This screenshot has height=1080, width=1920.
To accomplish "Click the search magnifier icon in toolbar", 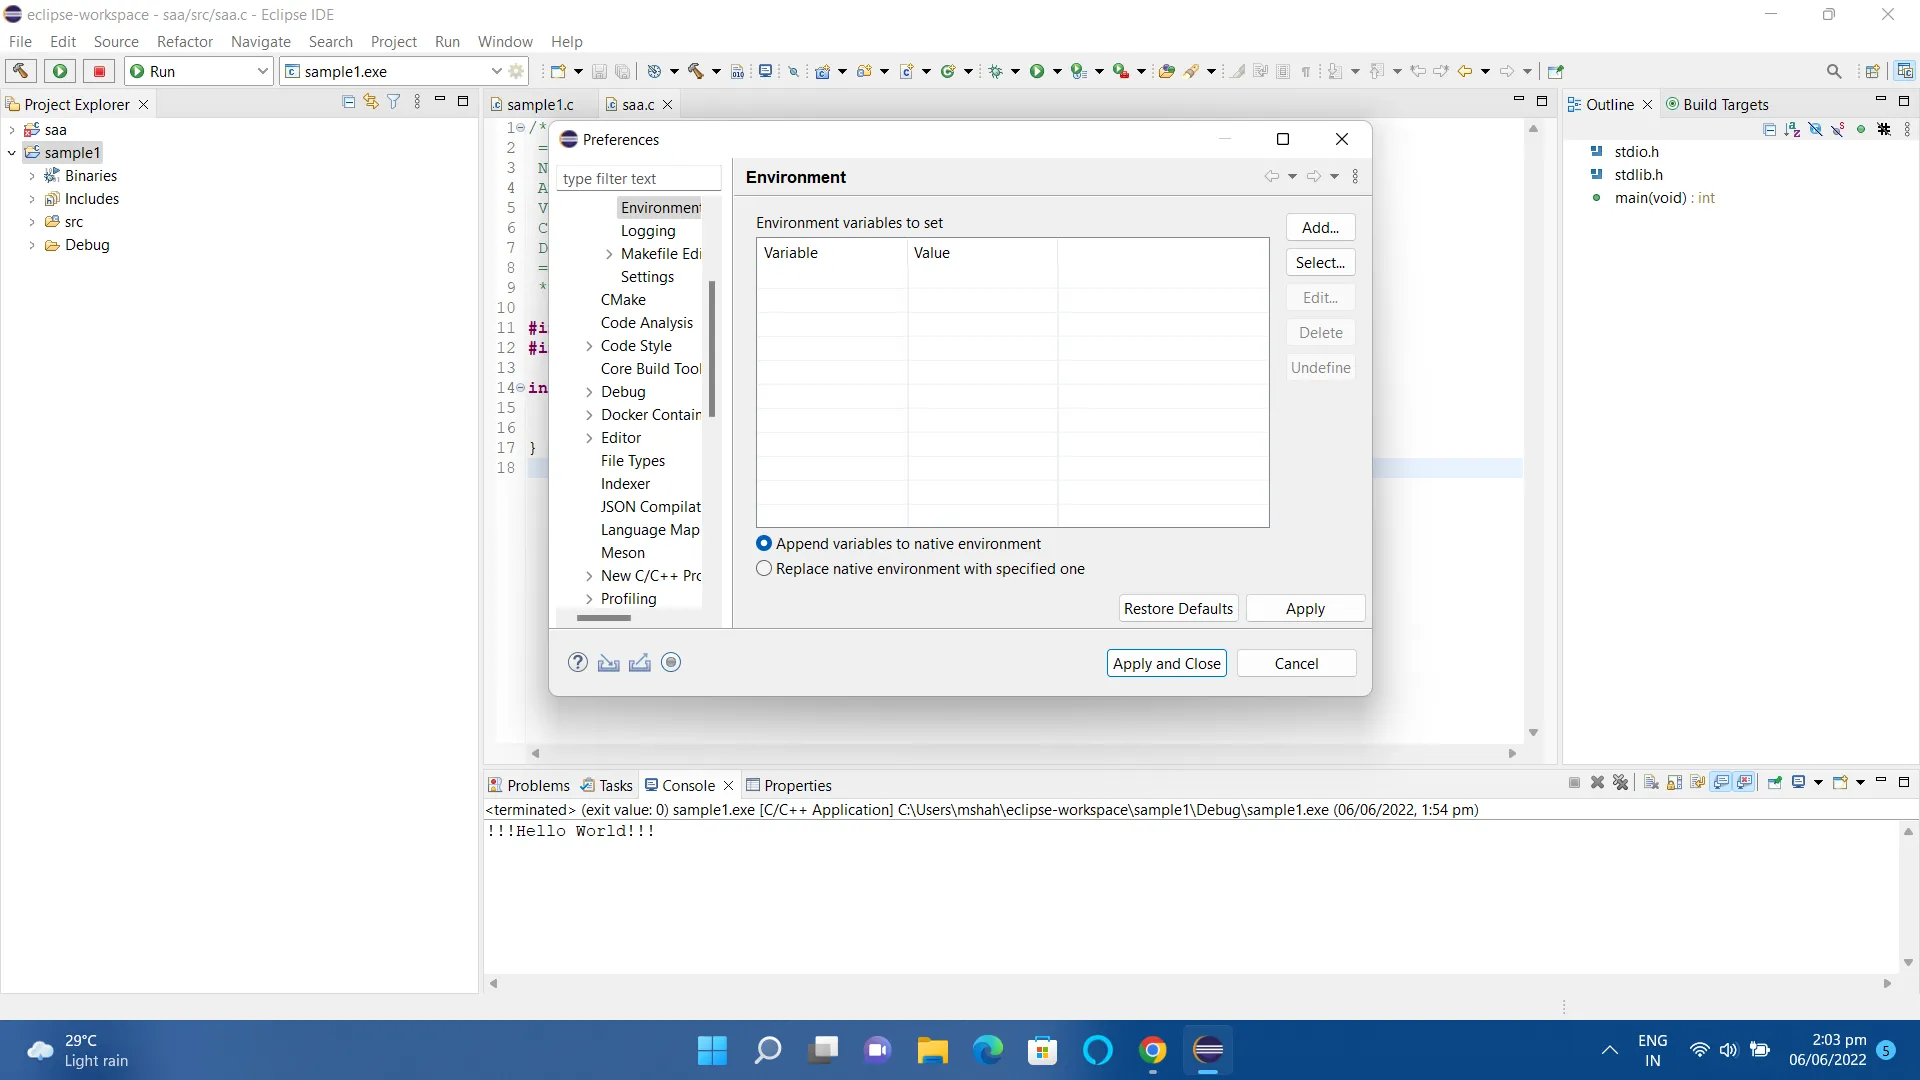I will [1833, 71].
